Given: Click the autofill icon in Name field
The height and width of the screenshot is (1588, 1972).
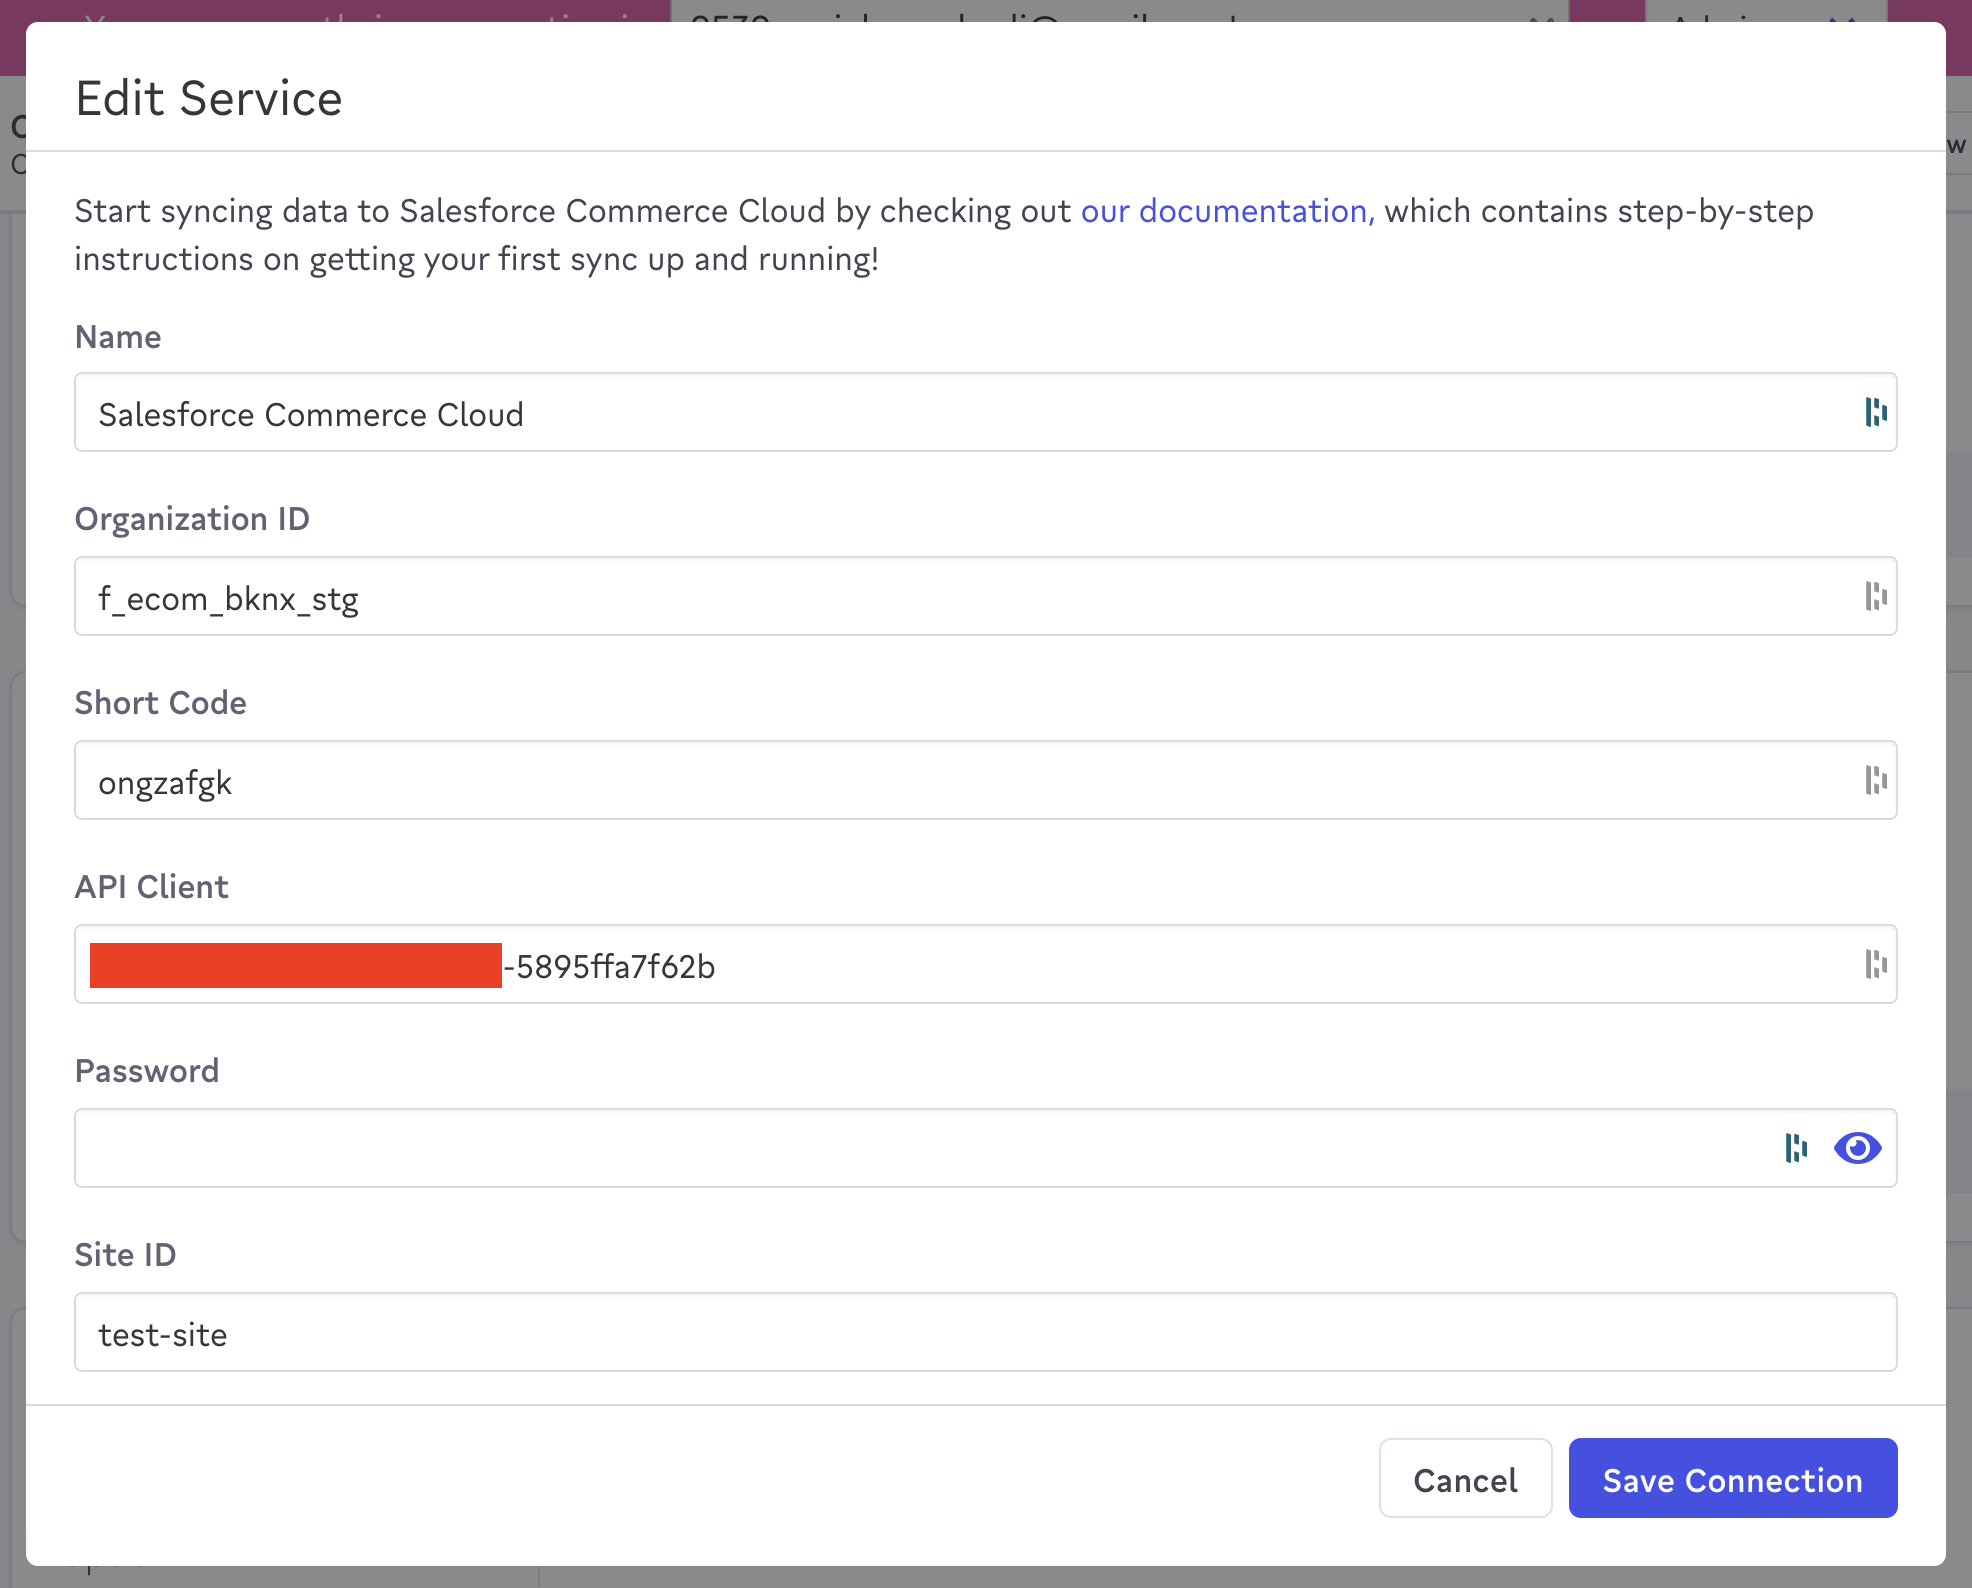Looking at the screenshot, I should pyautogui.click(x=1875, y=412).
